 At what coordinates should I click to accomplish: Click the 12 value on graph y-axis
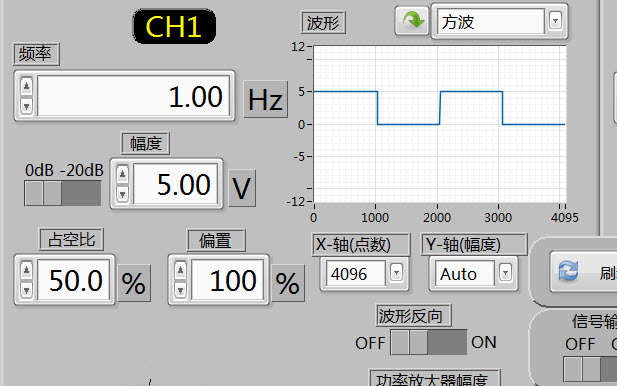coord(298,47)
